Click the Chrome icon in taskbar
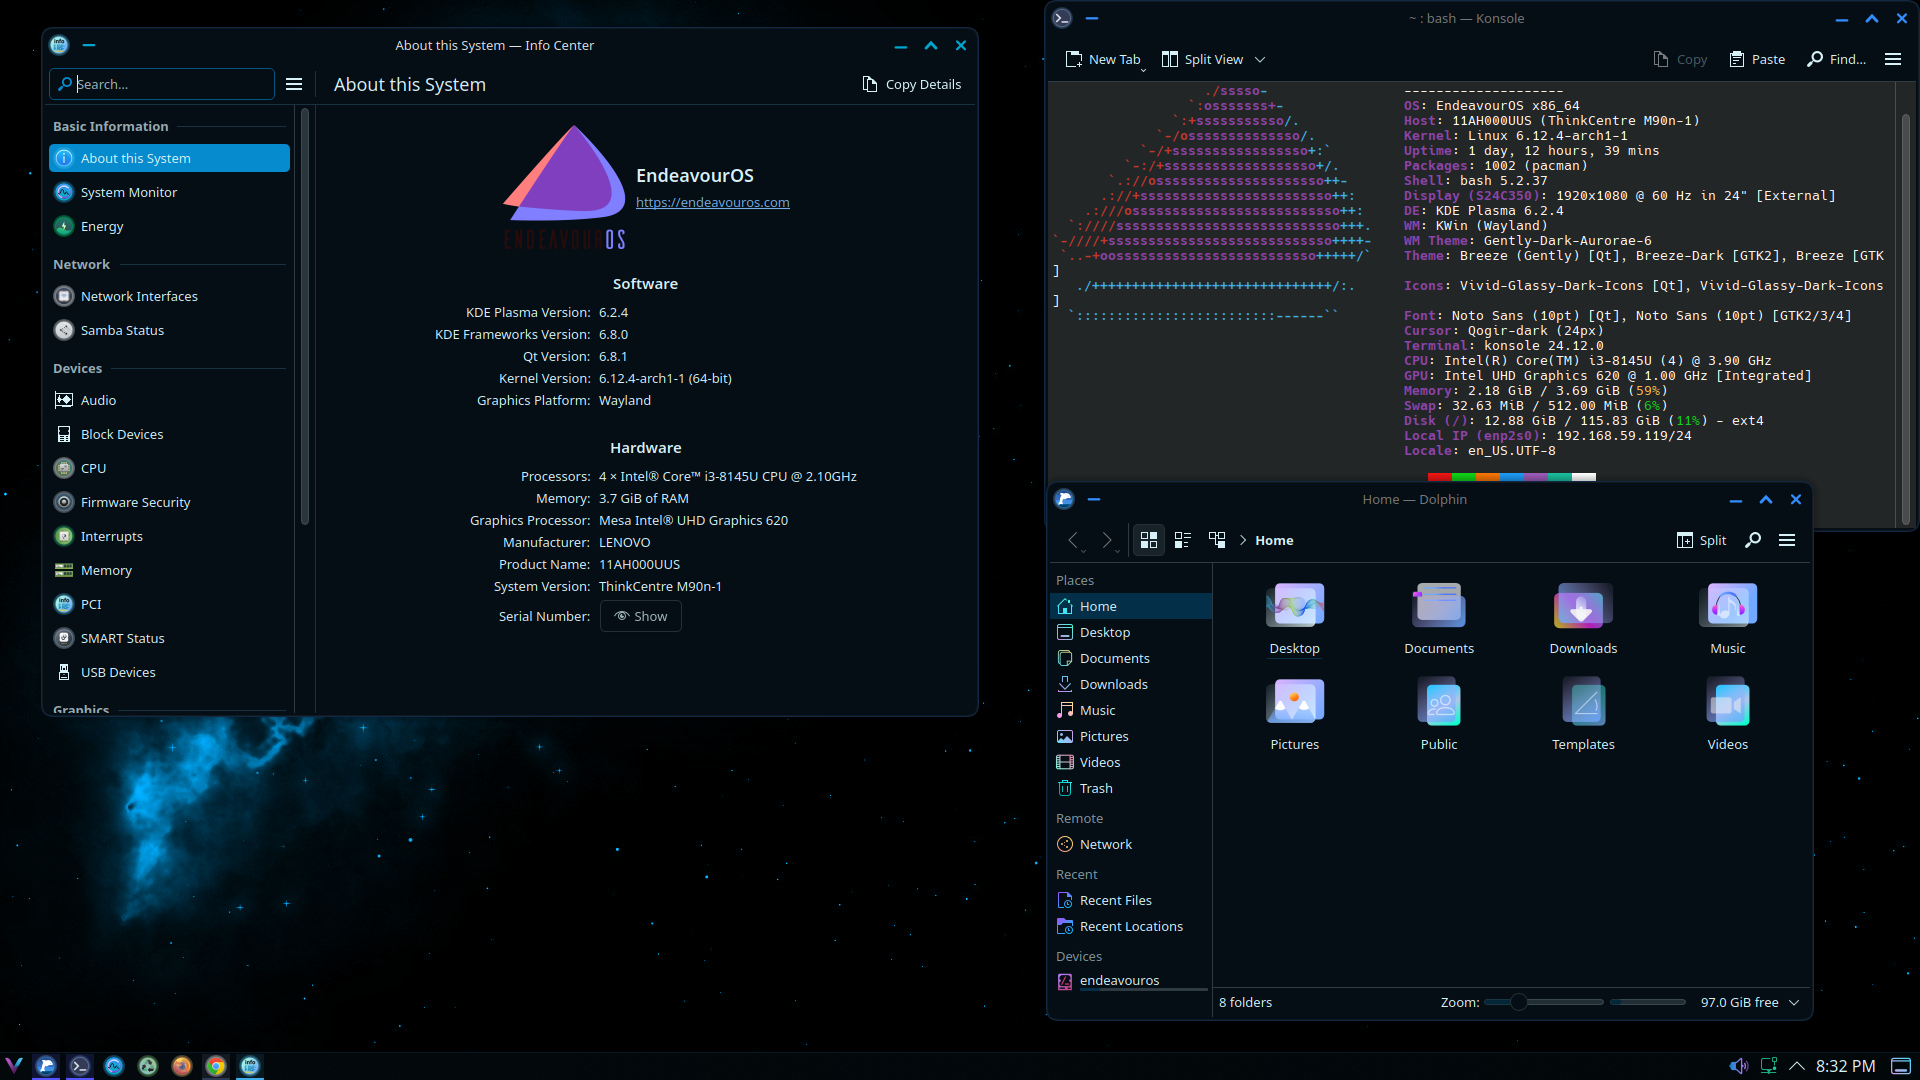Screen dimensions: 1920x1080 pos(216,1066)
